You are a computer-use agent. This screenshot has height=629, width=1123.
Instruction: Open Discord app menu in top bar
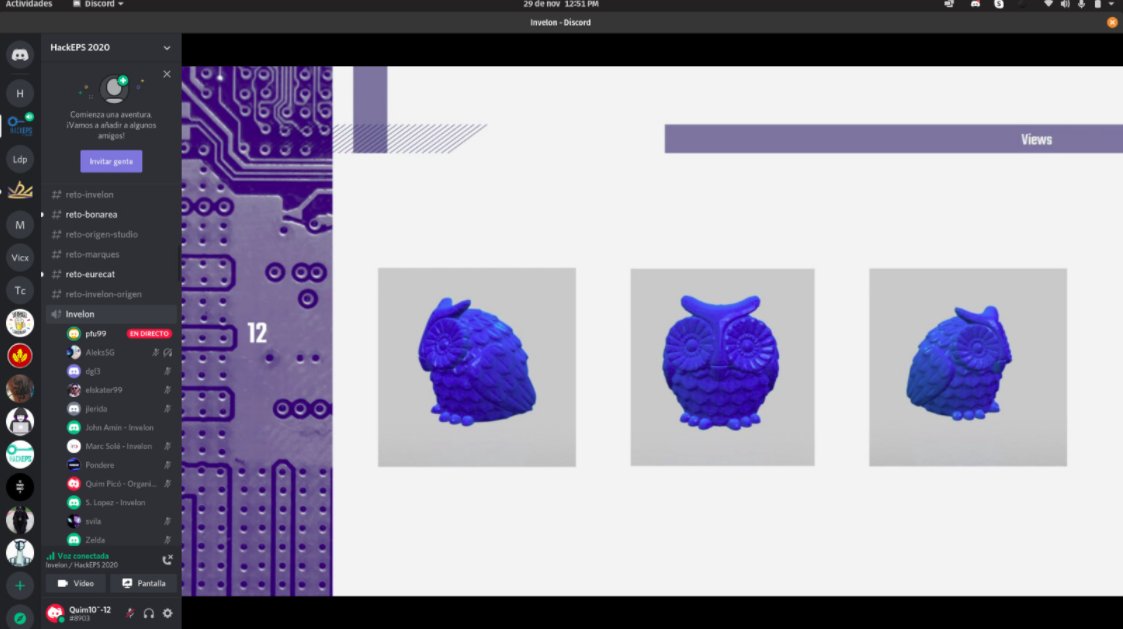pyautogui.click(x=98, y=4)
